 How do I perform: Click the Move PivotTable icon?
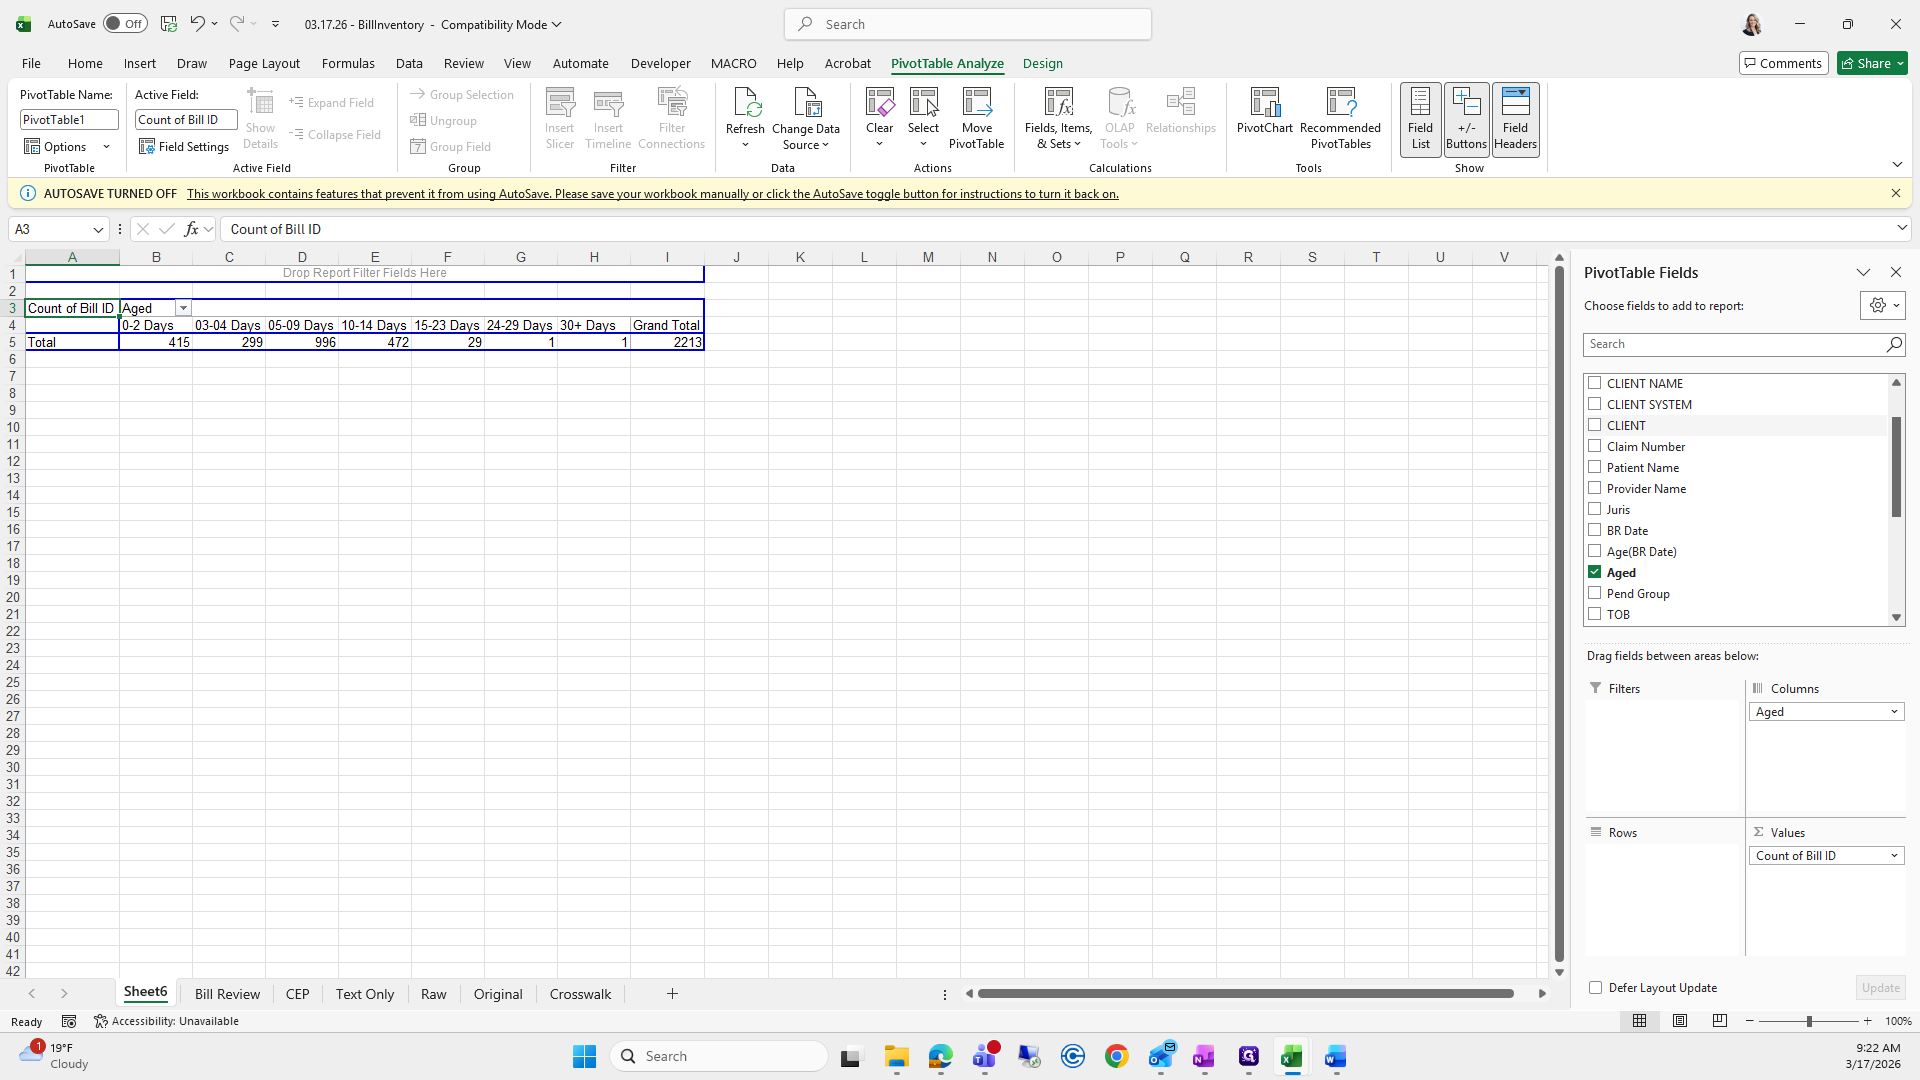point(976,104)
